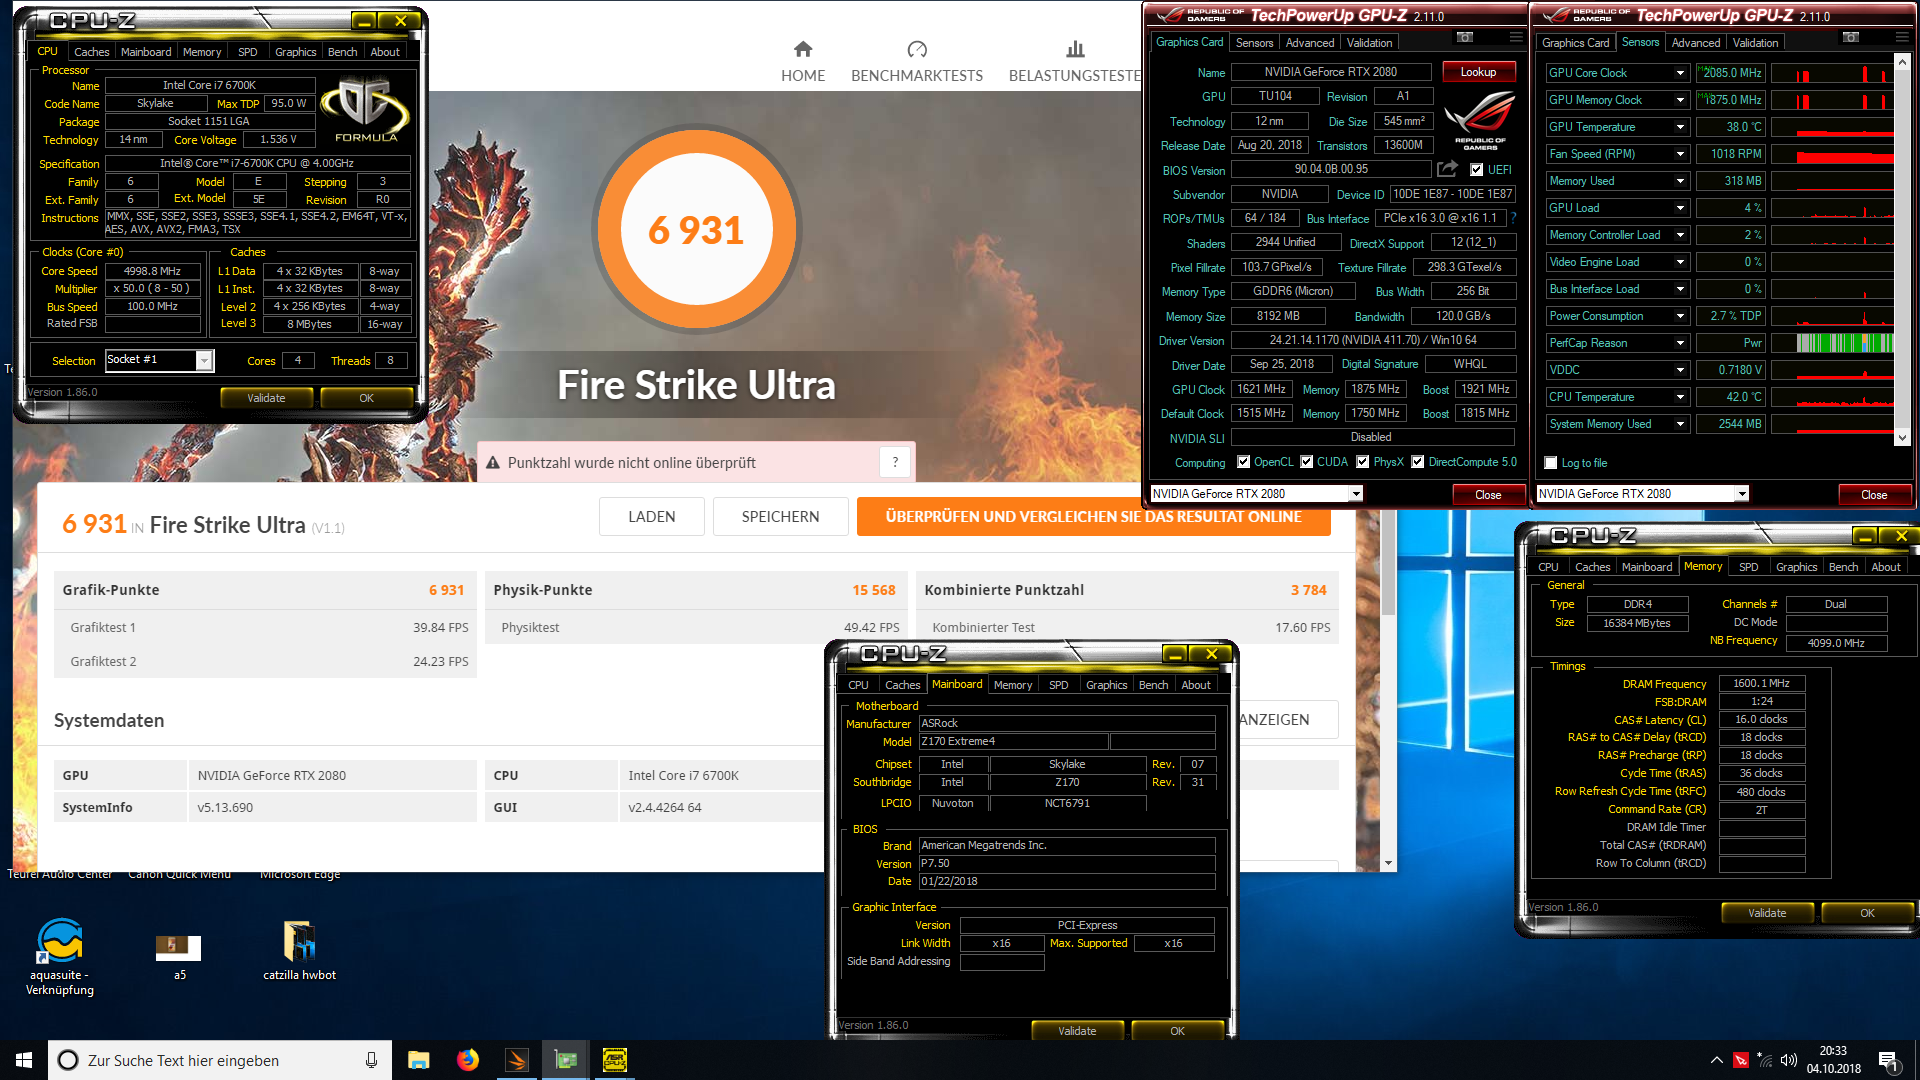
Task: Take screenshot with camera icon in Sensors GPU-Z
Action: click(x=1851, y=38)
